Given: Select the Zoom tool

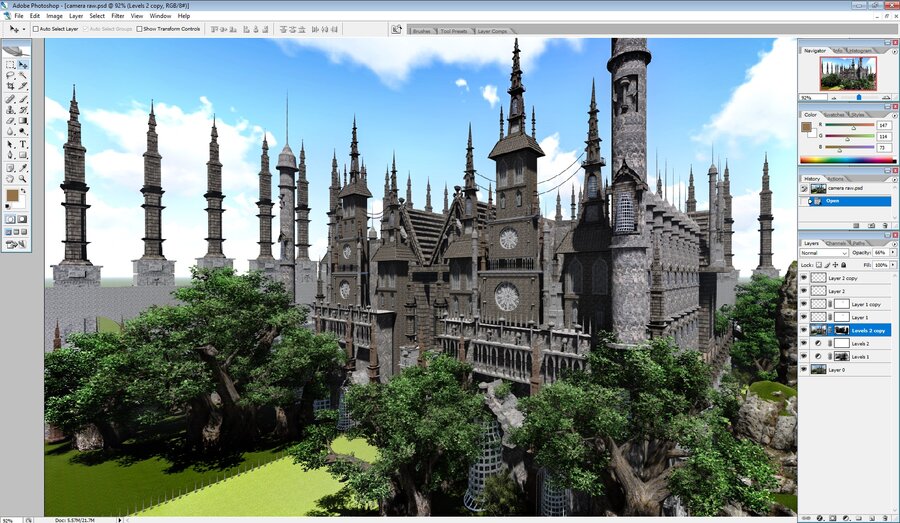Looking at the screenshot, I should (x=23, y=178).
